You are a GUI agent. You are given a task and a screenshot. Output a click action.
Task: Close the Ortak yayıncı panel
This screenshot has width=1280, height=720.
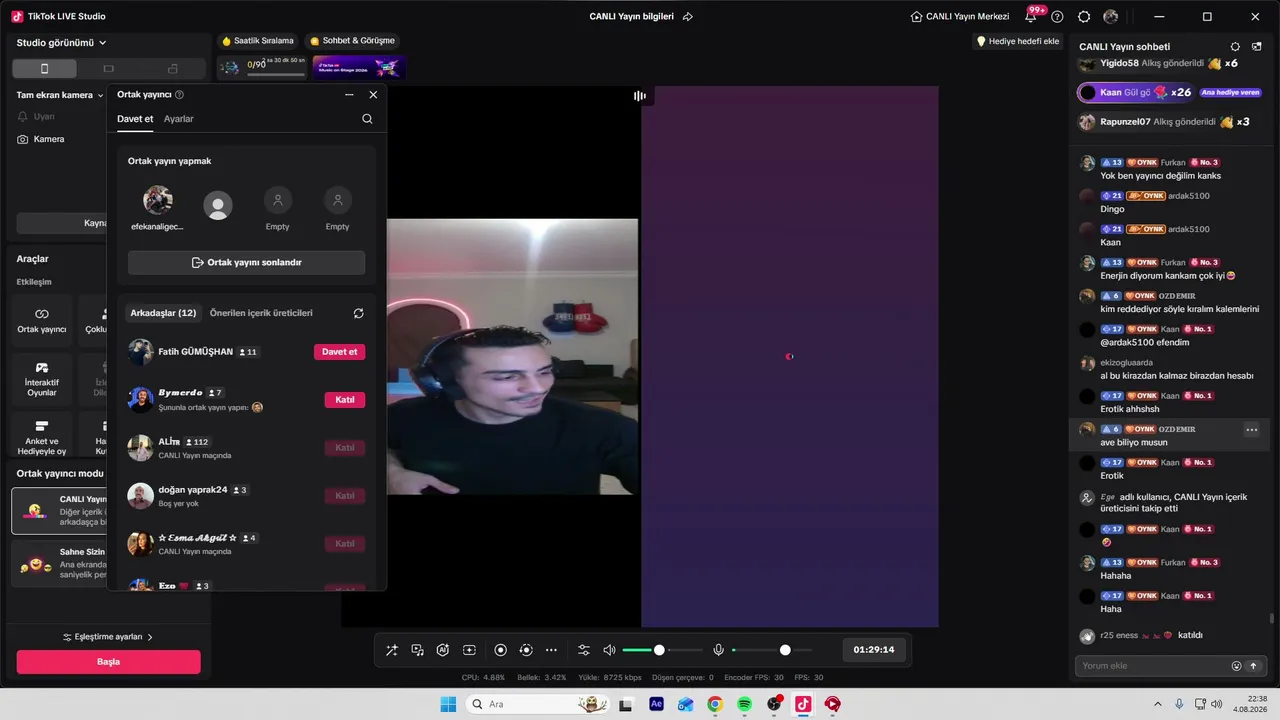point(373,95)
